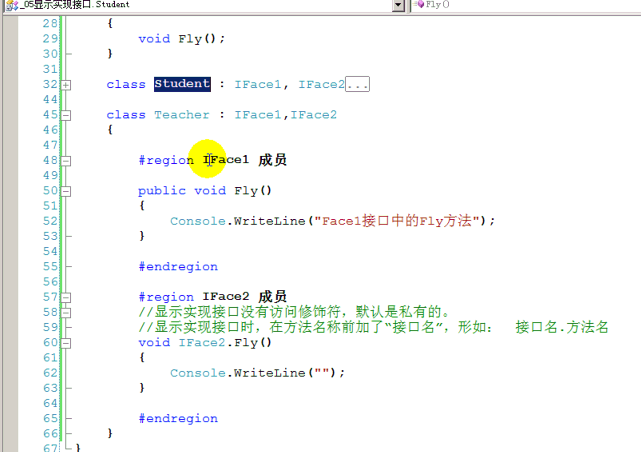Expand the collapsed Student class at line 32

pyautogui.click(x=66, y=85)
